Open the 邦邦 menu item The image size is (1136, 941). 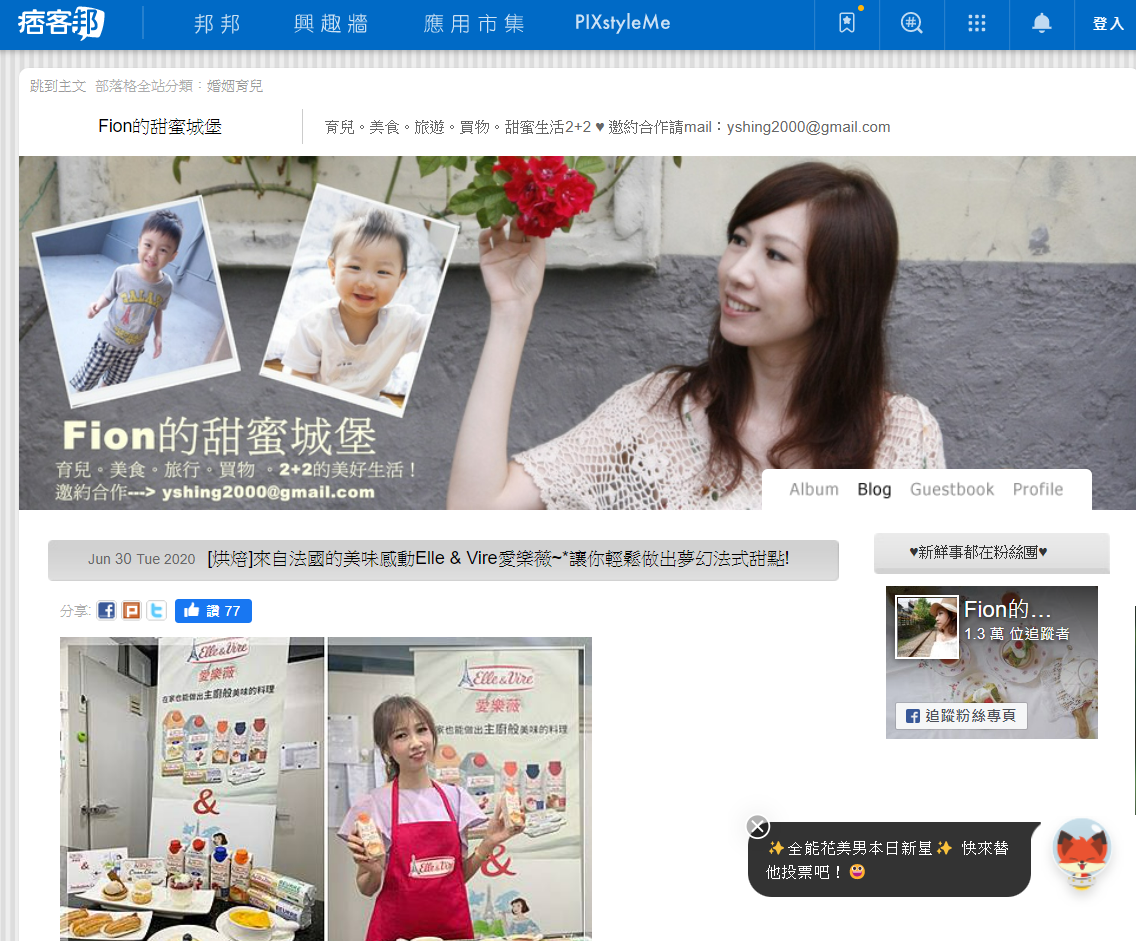tap(218, 24)
